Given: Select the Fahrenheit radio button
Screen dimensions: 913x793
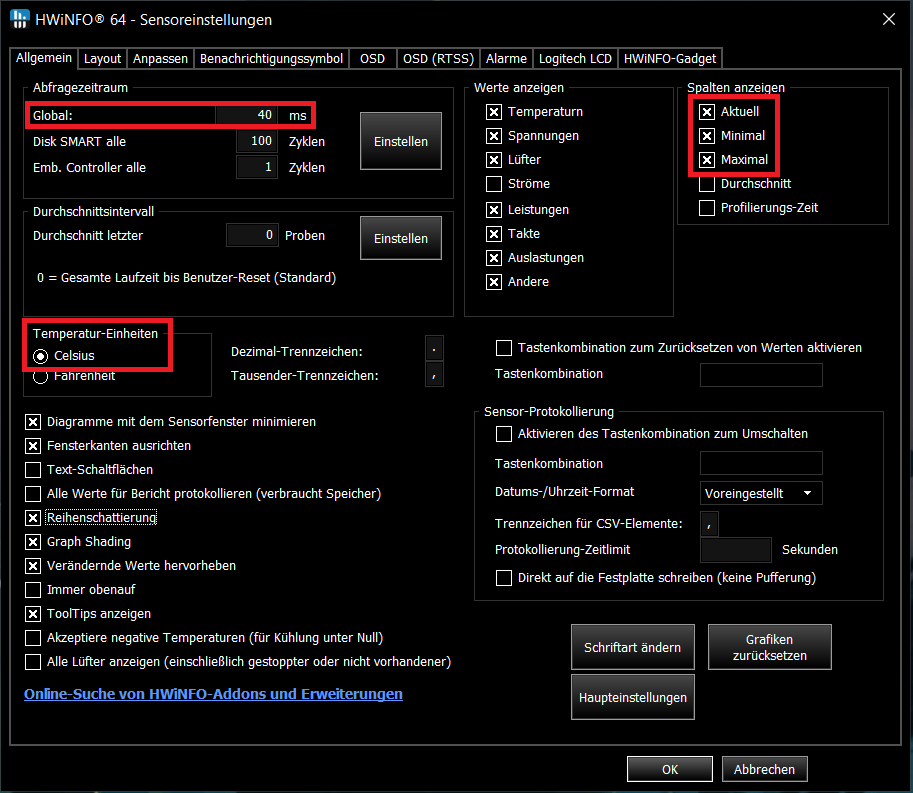Looking at the screenshot, I should 41,377.
